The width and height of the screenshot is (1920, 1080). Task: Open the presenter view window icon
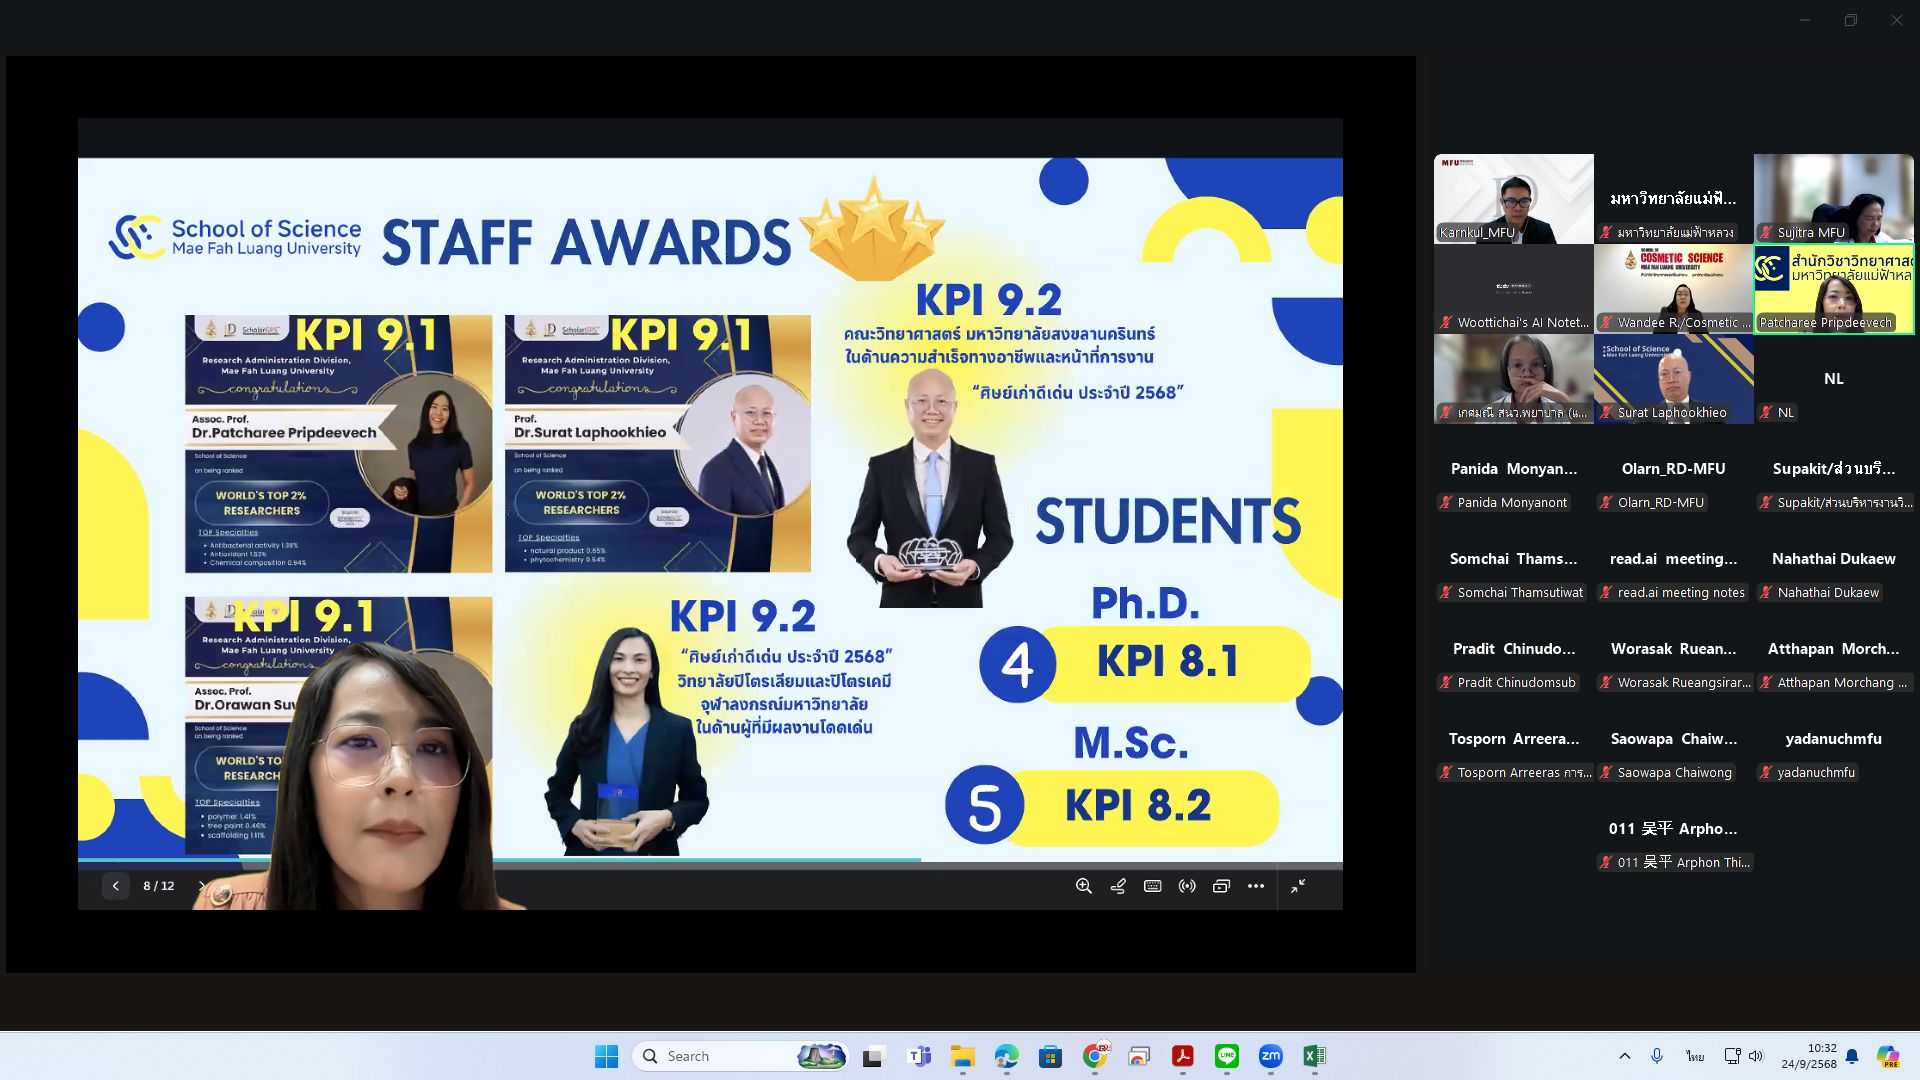click(1221, 886)
